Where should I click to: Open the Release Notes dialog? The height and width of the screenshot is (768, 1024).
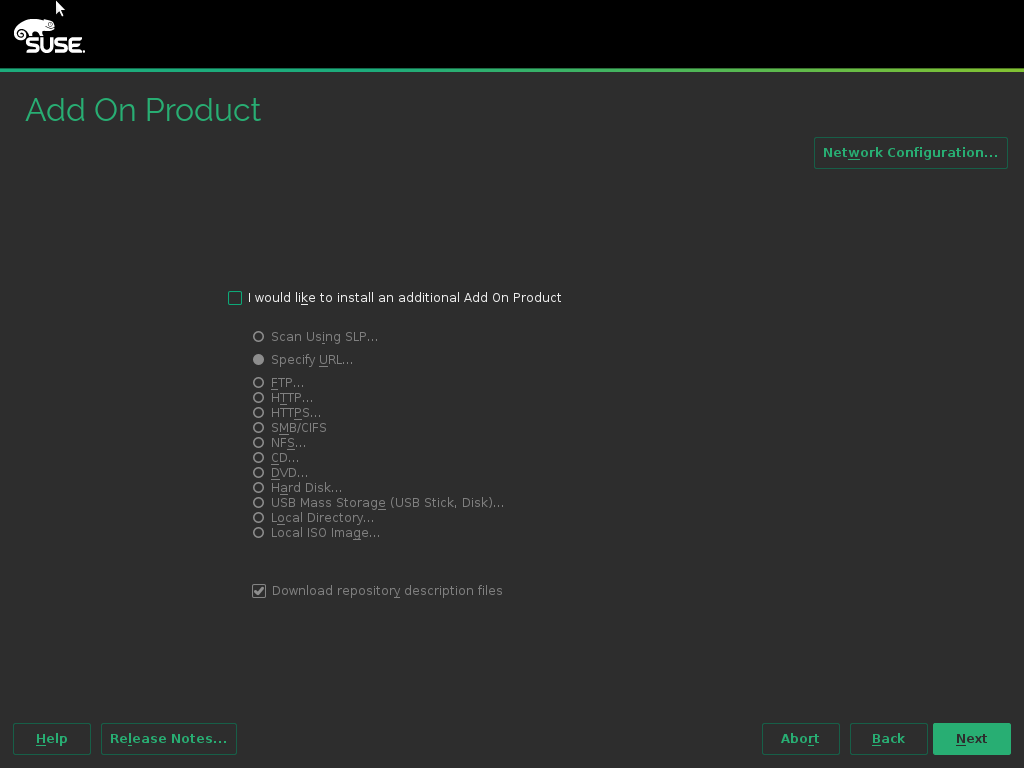[x=168, y=739]
